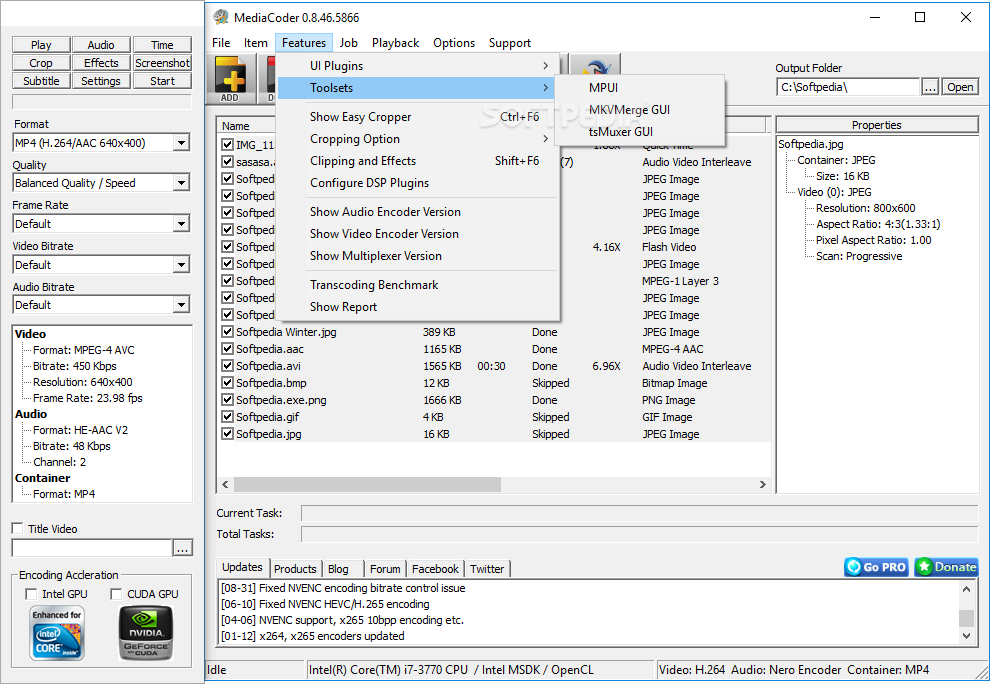Click the ADD file toolbar icon

230,80
